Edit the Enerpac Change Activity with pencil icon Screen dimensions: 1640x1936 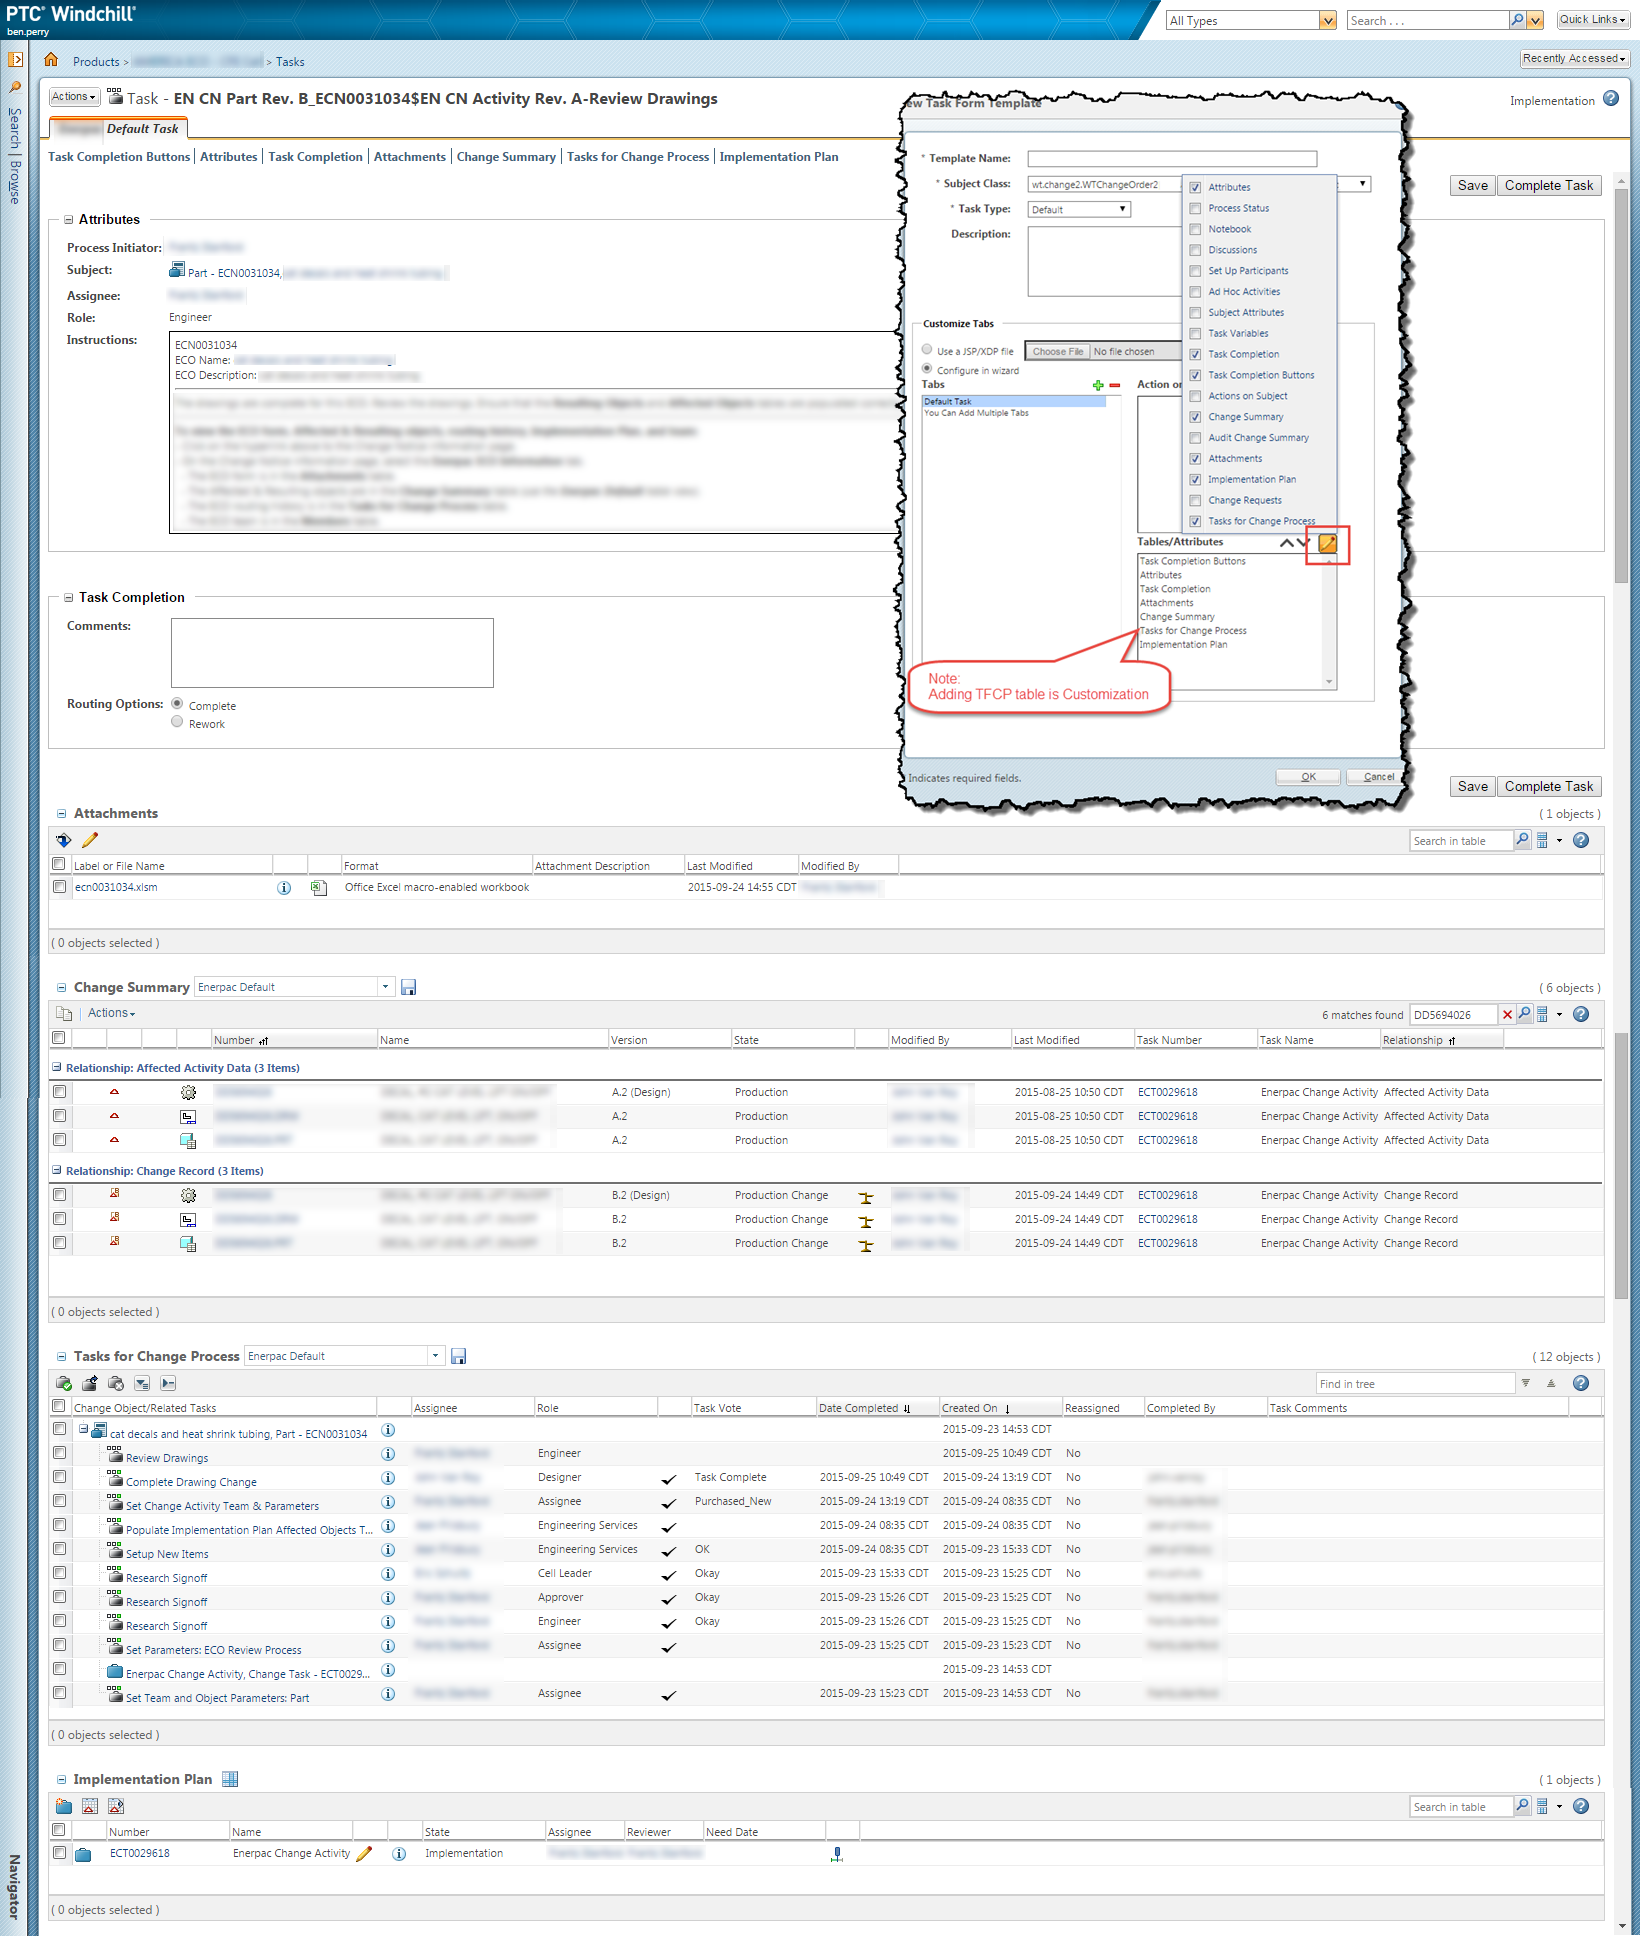[364, 1854]
